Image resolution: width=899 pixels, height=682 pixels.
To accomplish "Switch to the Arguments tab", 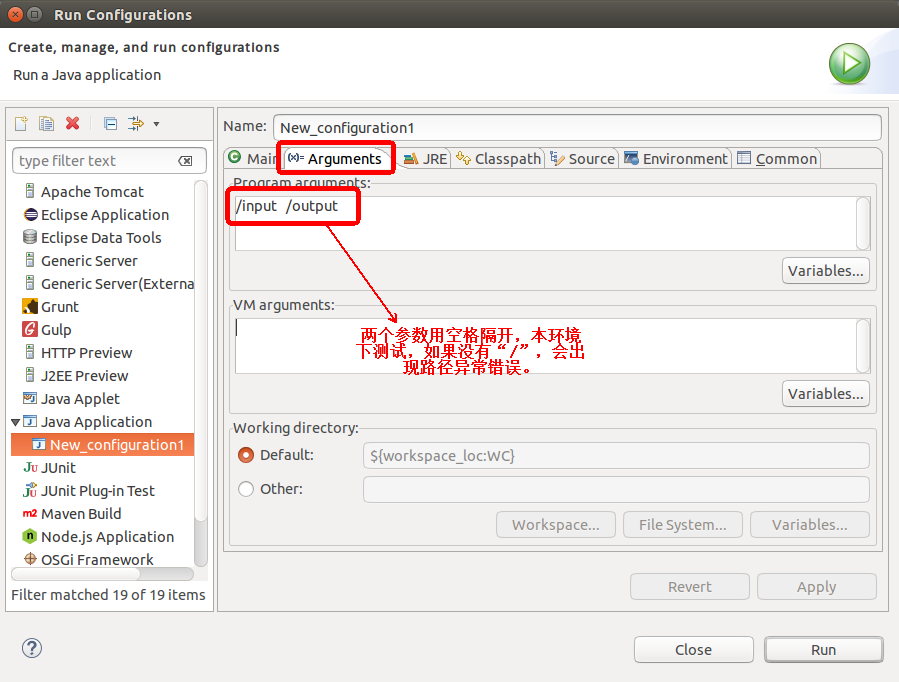I will coord(336,159).
